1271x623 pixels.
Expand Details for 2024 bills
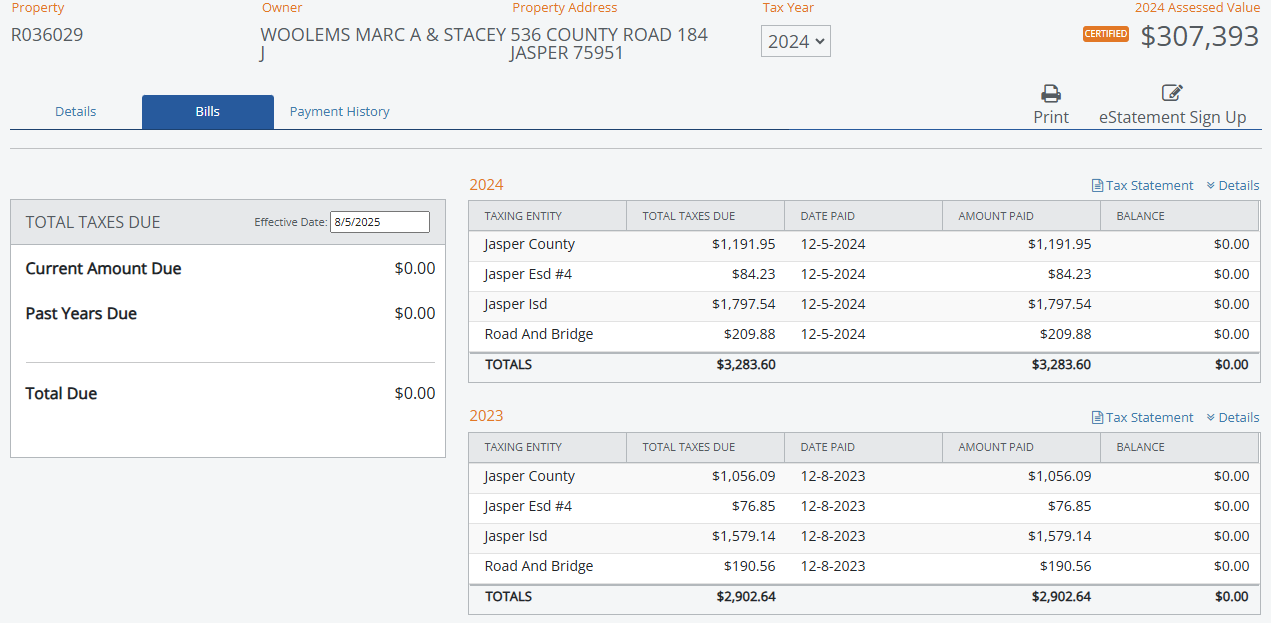(x=1238, y=185)
